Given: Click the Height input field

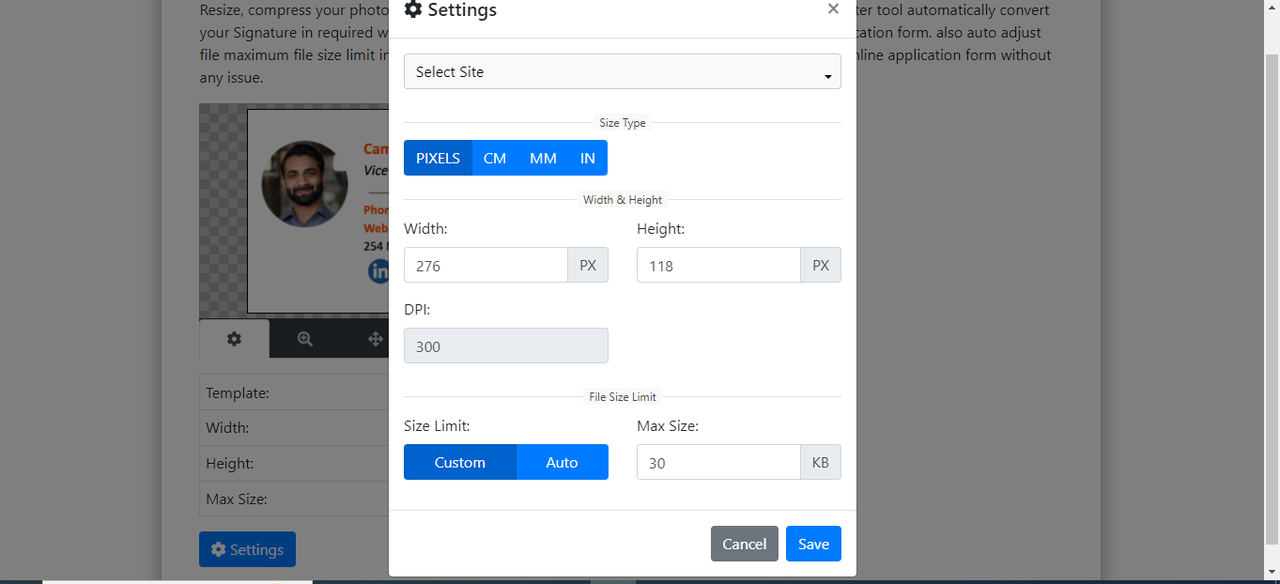Looking at the screenshot, I should (x=718, y=266).
